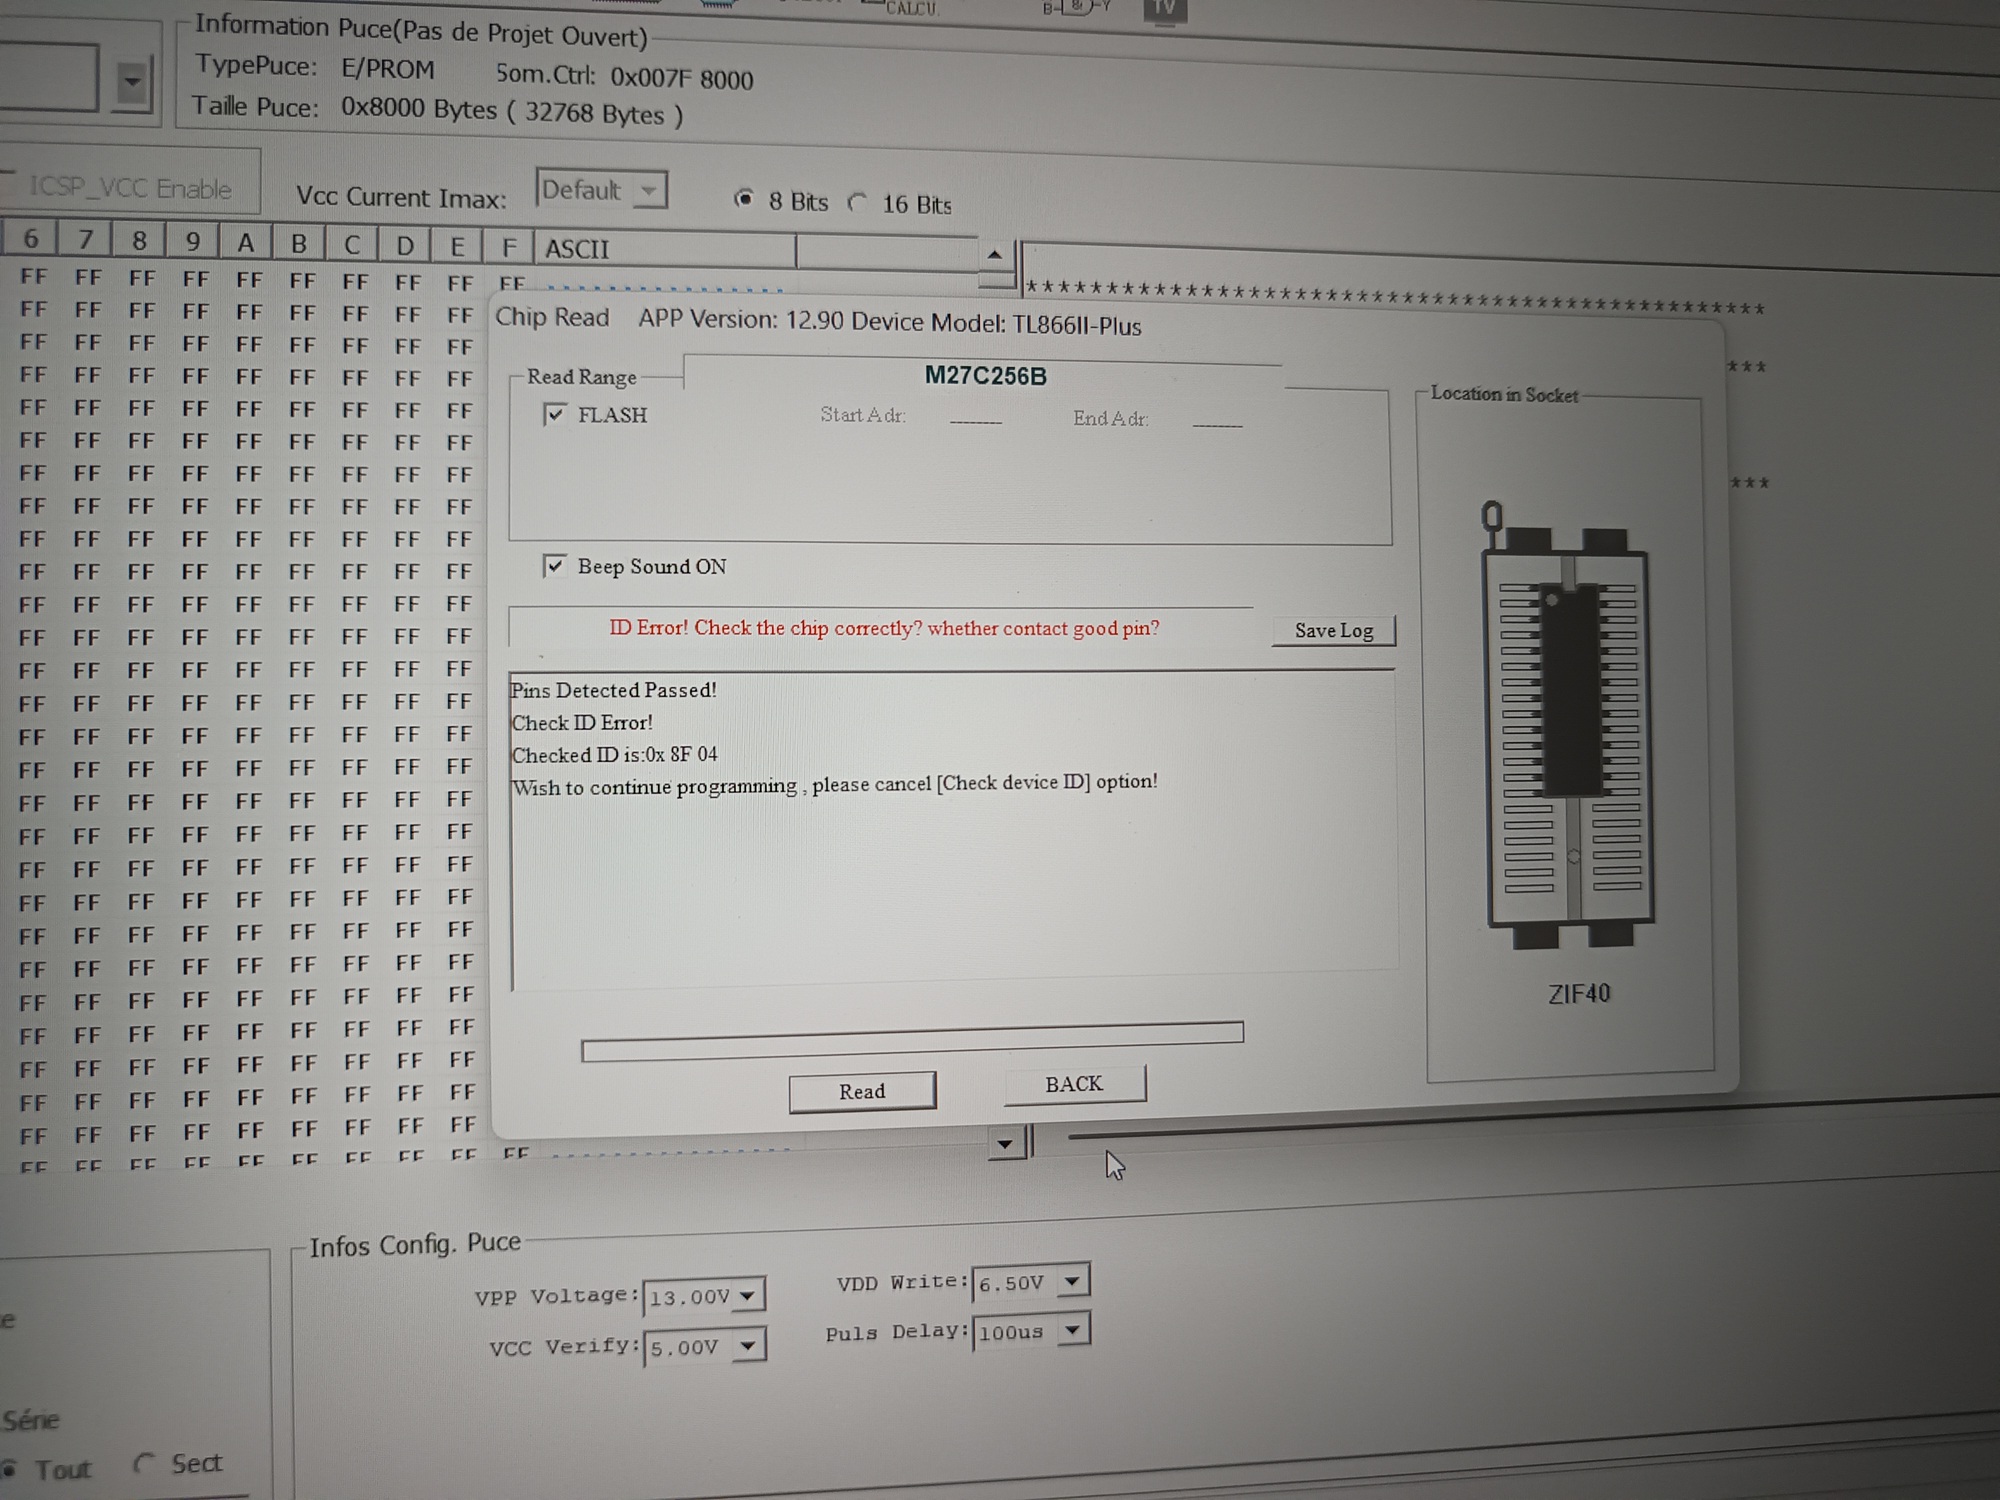Select the 8 Bits radio option
2000x1500 pixels.
coord(744,199)
